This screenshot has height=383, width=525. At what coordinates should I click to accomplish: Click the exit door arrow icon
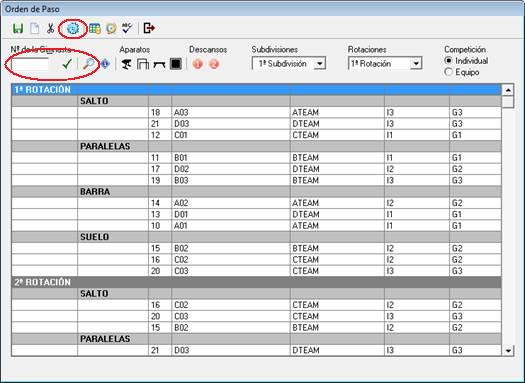point(149,28)
